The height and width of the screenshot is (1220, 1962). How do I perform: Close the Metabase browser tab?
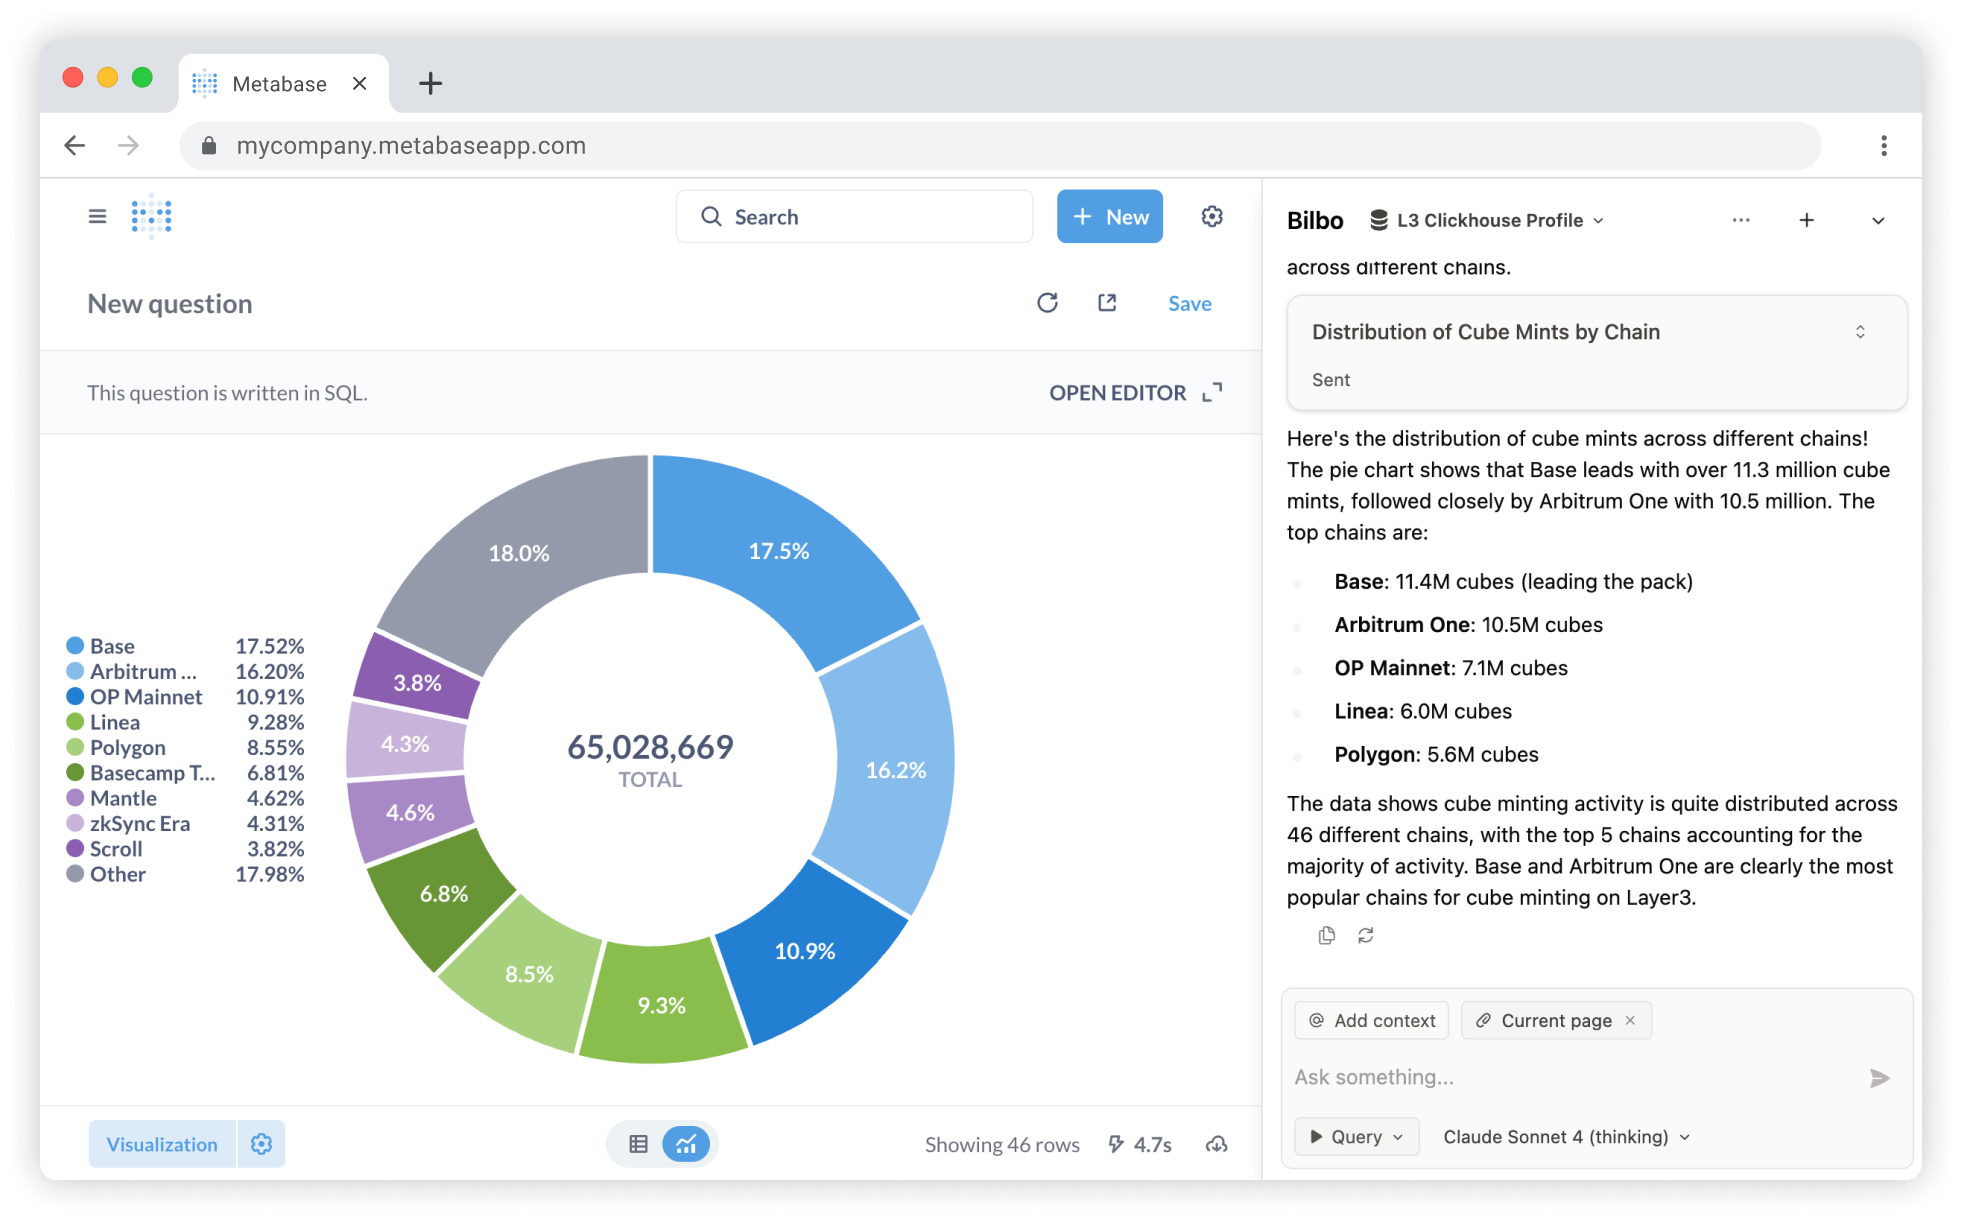(x=360, y=84)
